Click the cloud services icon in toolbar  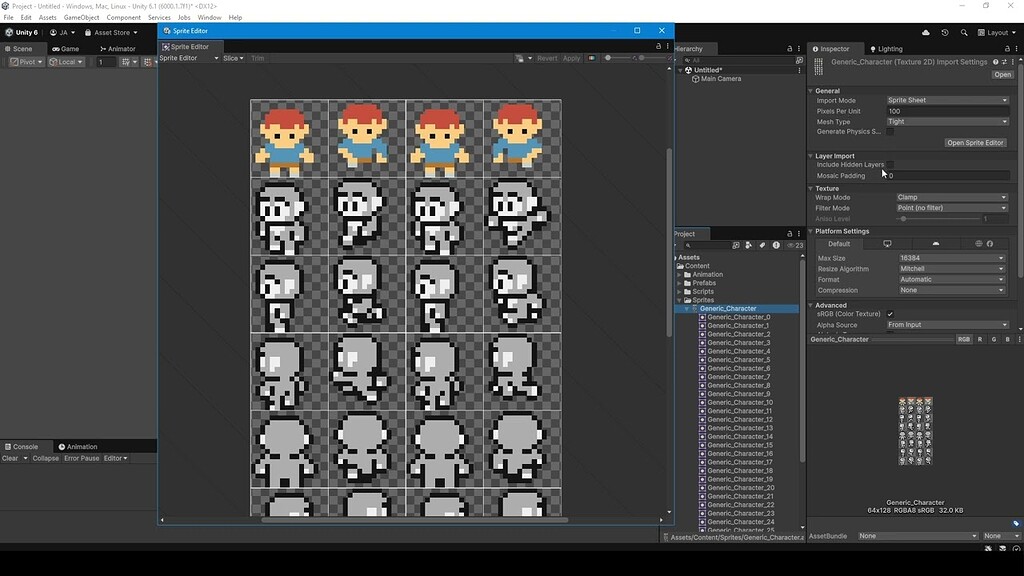tap(925, 32)
